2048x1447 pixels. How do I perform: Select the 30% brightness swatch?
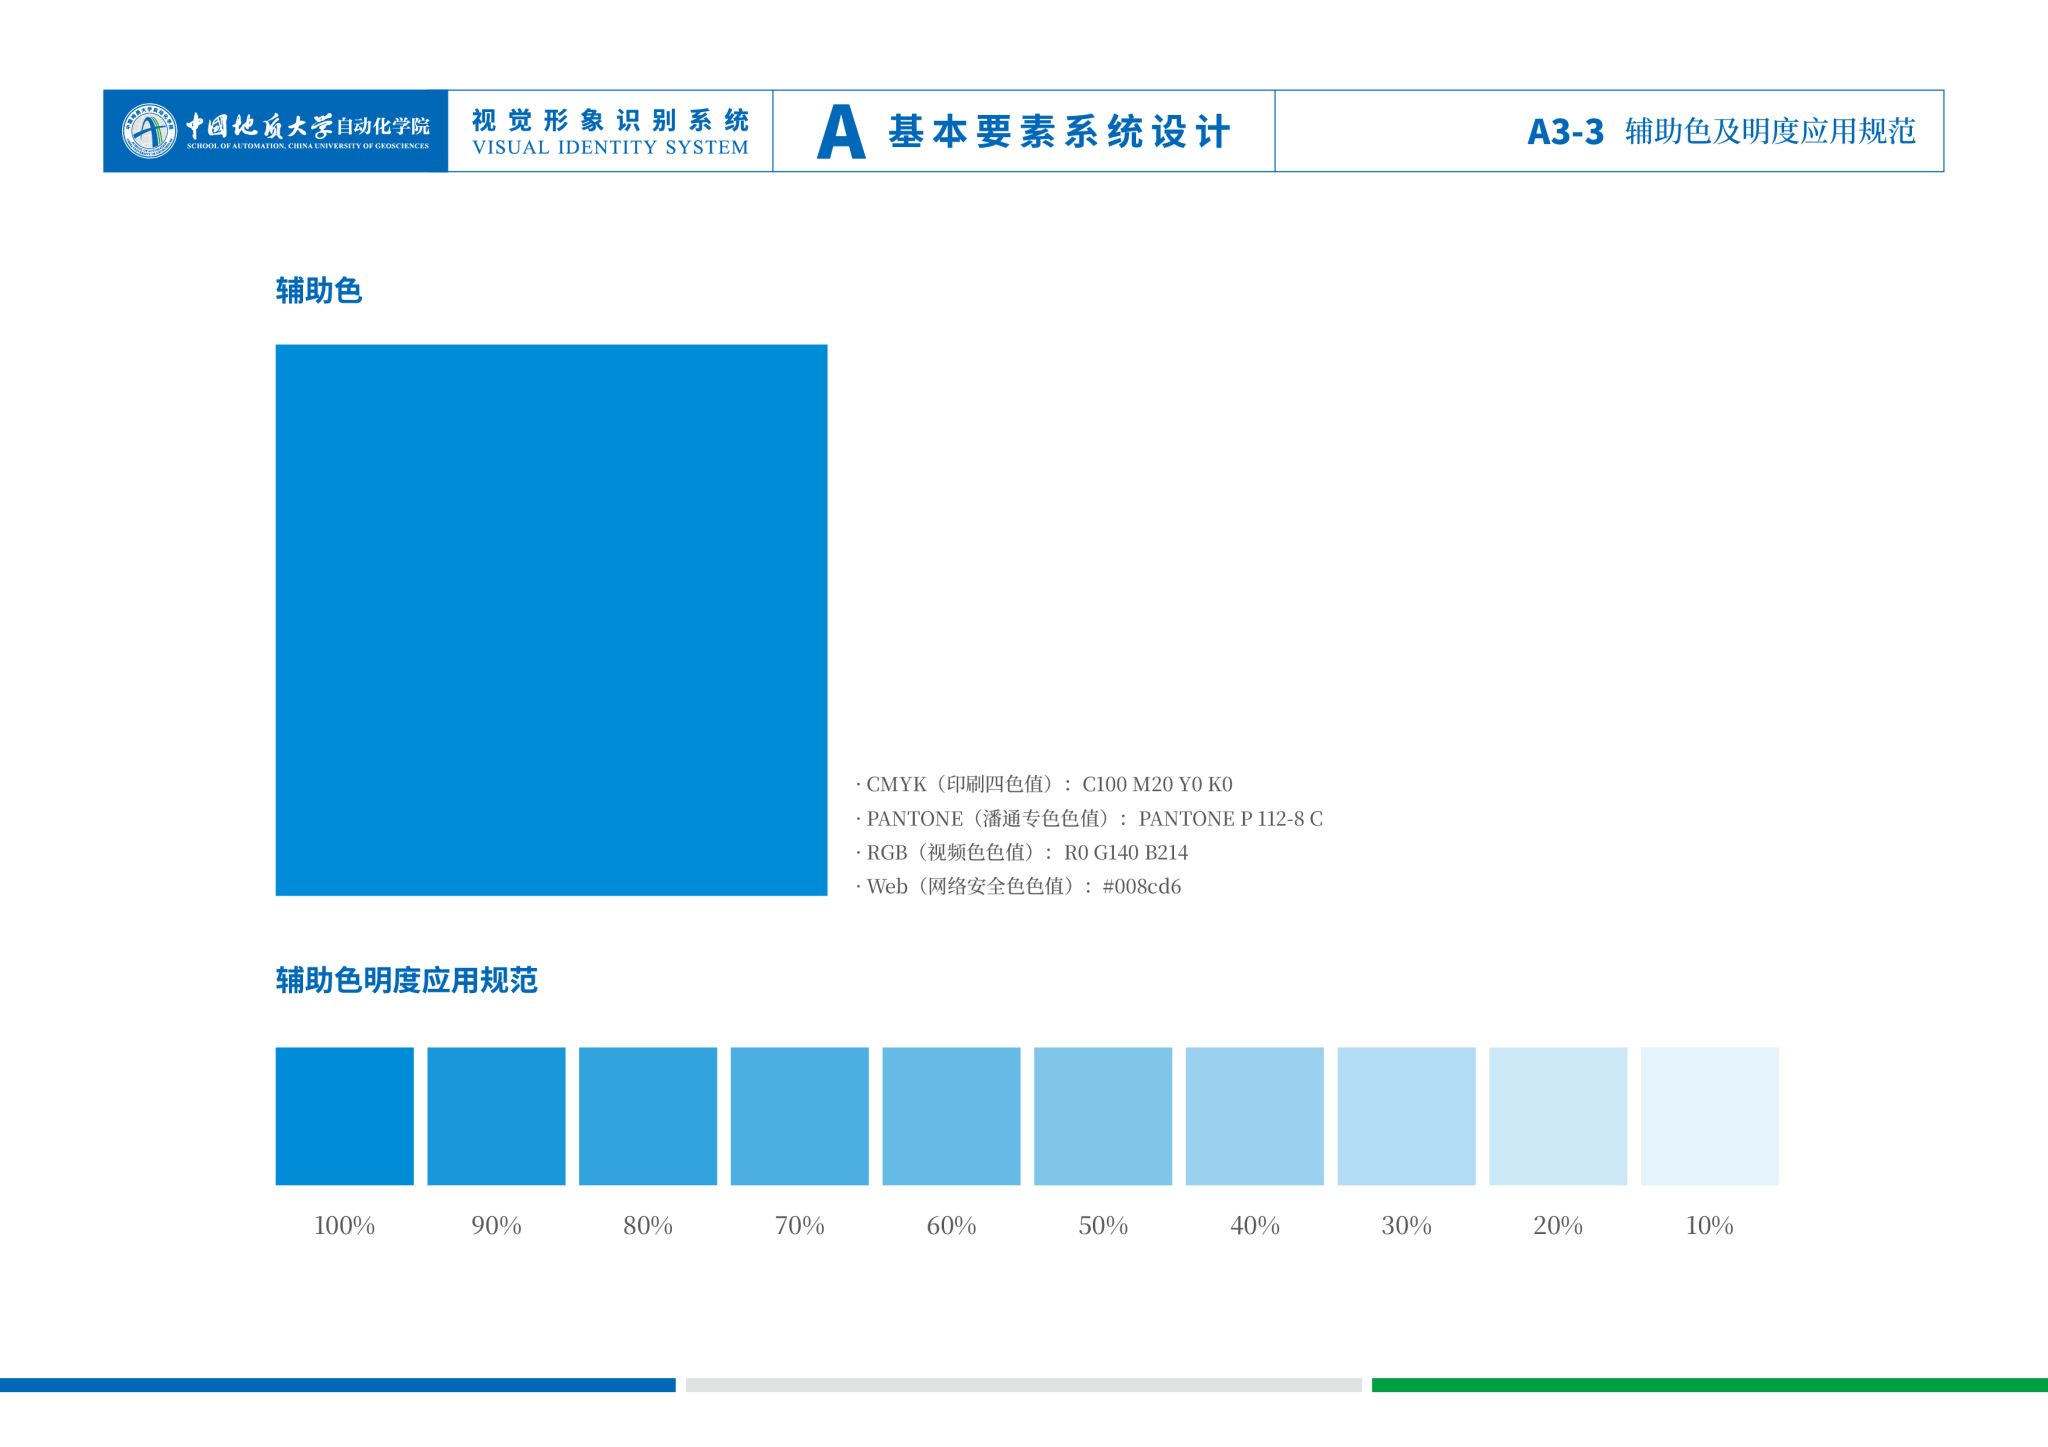[1406, 1116]
